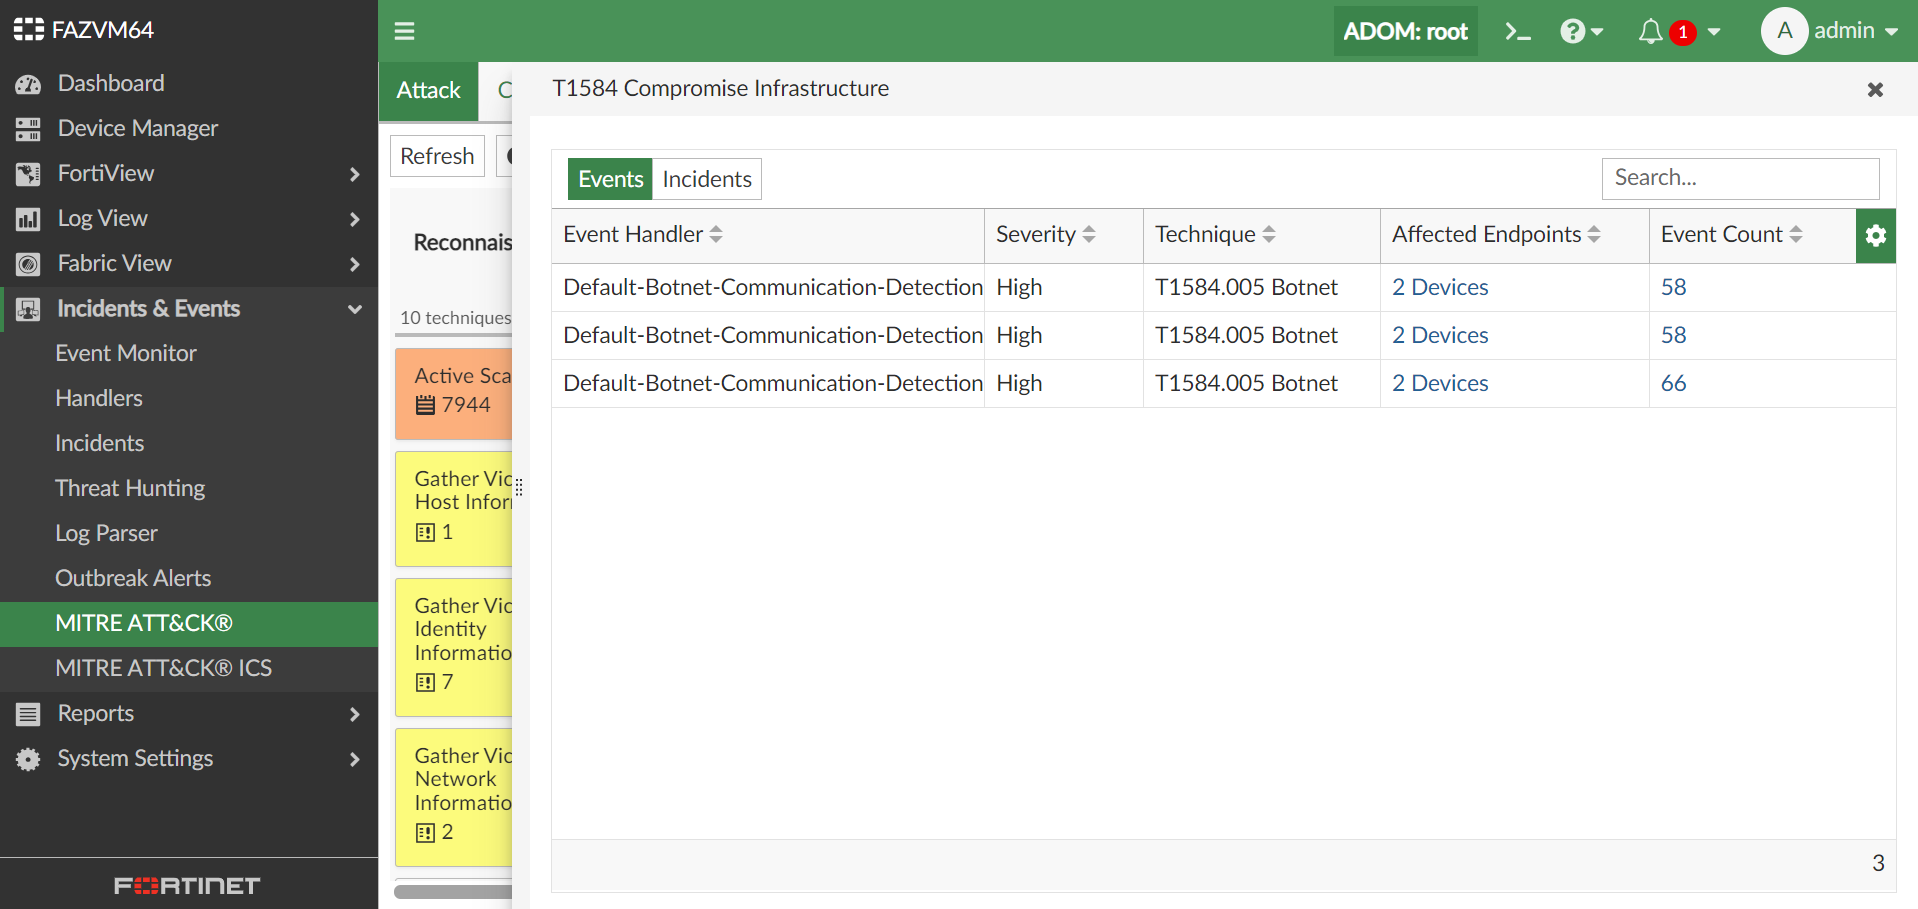The image size is (1918, 909).
Task: Open Threat Hunting from sidebar
Action: click(130, 488)
